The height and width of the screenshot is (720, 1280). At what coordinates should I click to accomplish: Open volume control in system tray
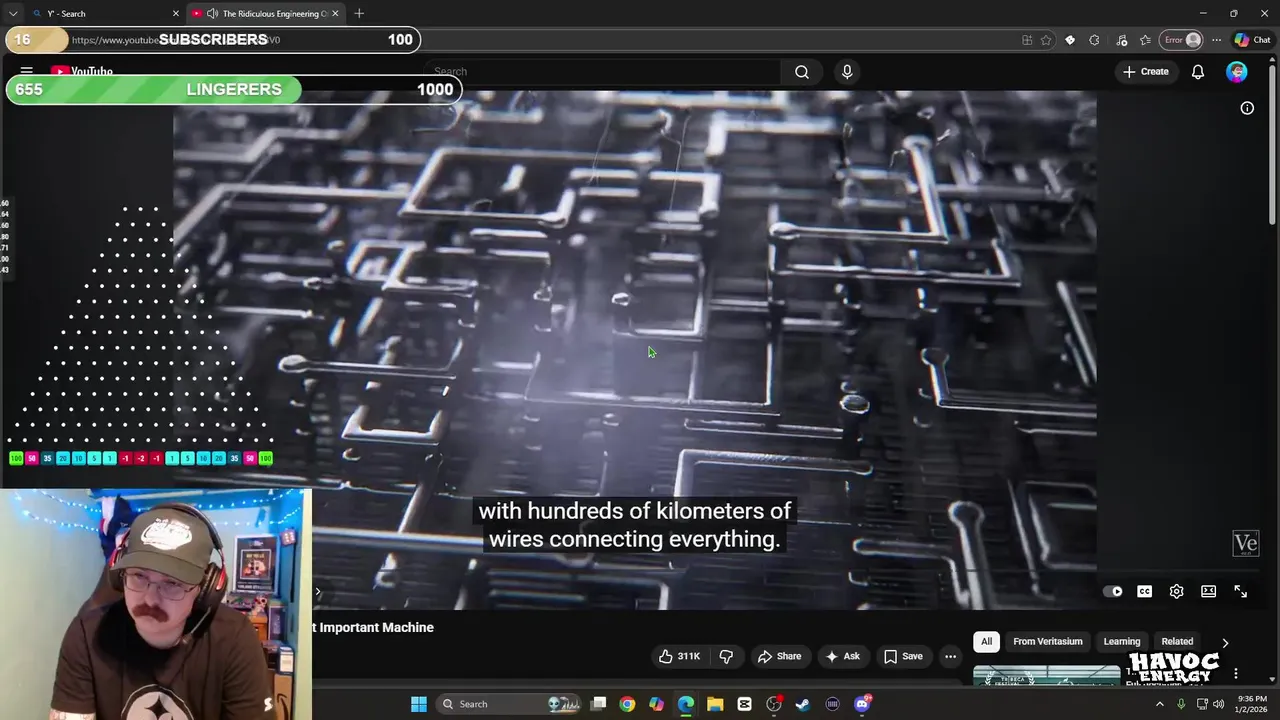[x=1219, y=704]
